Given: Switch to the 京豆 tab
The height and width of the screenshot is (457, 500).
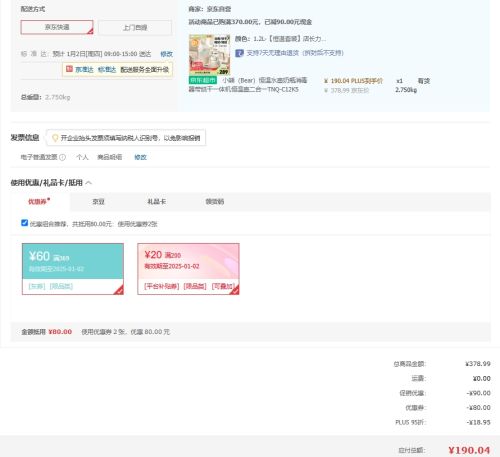Looking at the screenshot, I should pyautogui.click(x=98, y=202).
